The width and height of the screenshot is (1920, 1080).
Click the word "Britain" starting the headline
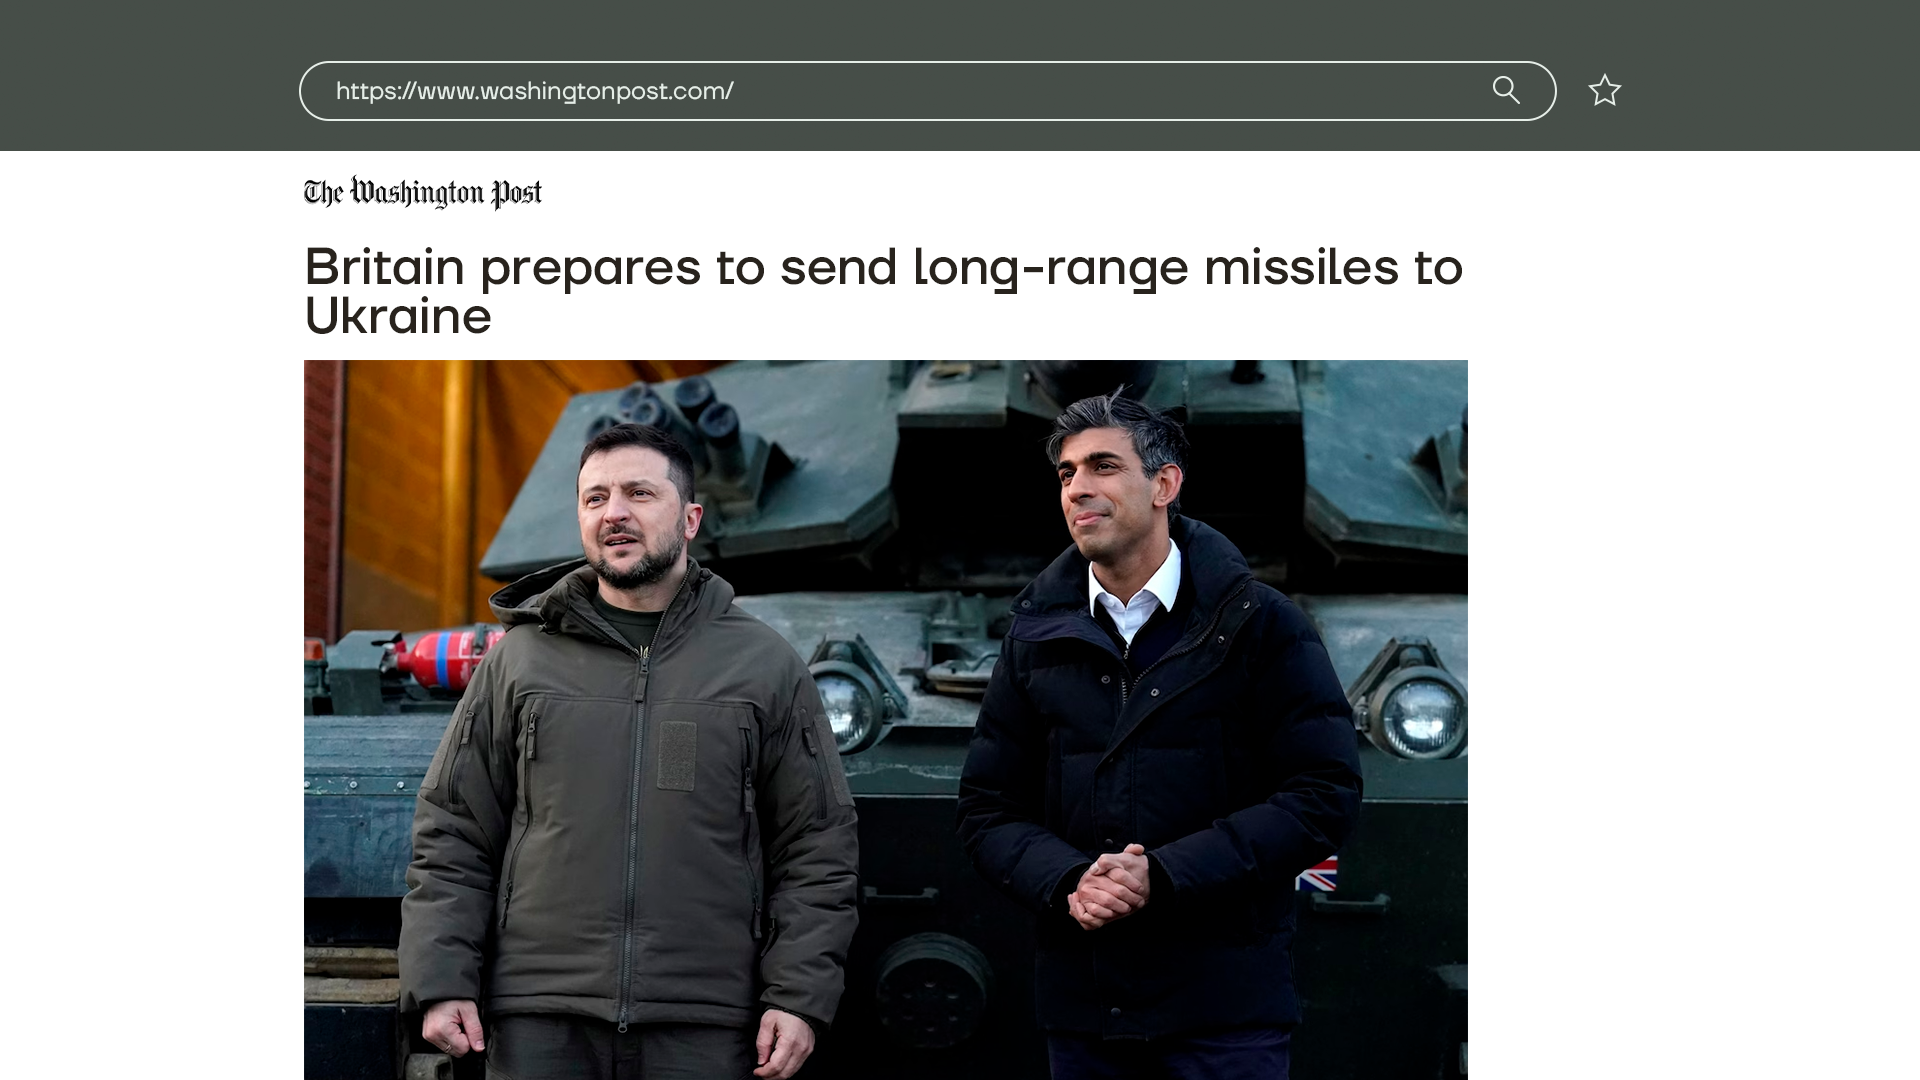(385, 267)
